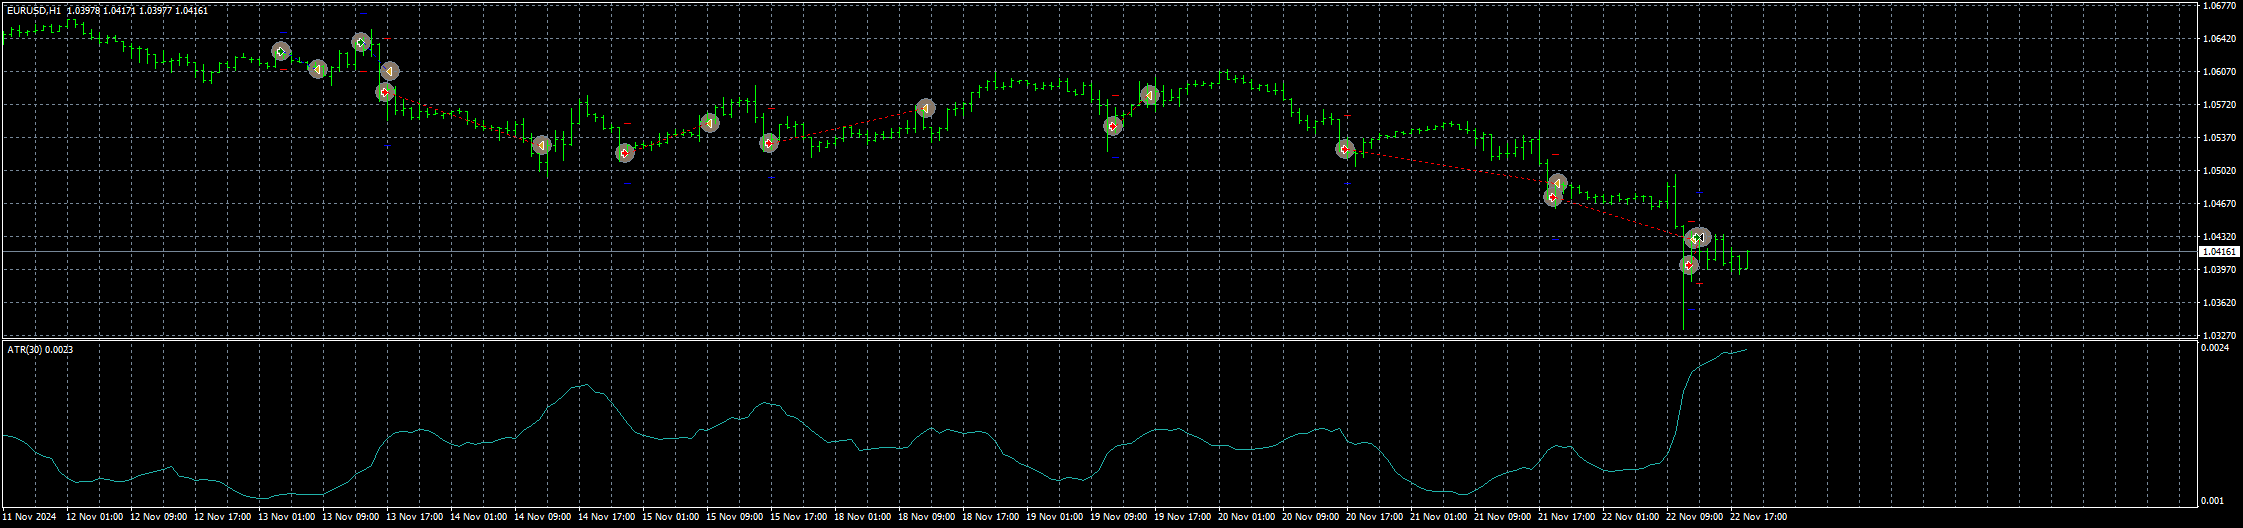Click the 18 Nov 01:00 time label
The width and height of the screenshot is (2243, 528).
[x=862, y=517]
